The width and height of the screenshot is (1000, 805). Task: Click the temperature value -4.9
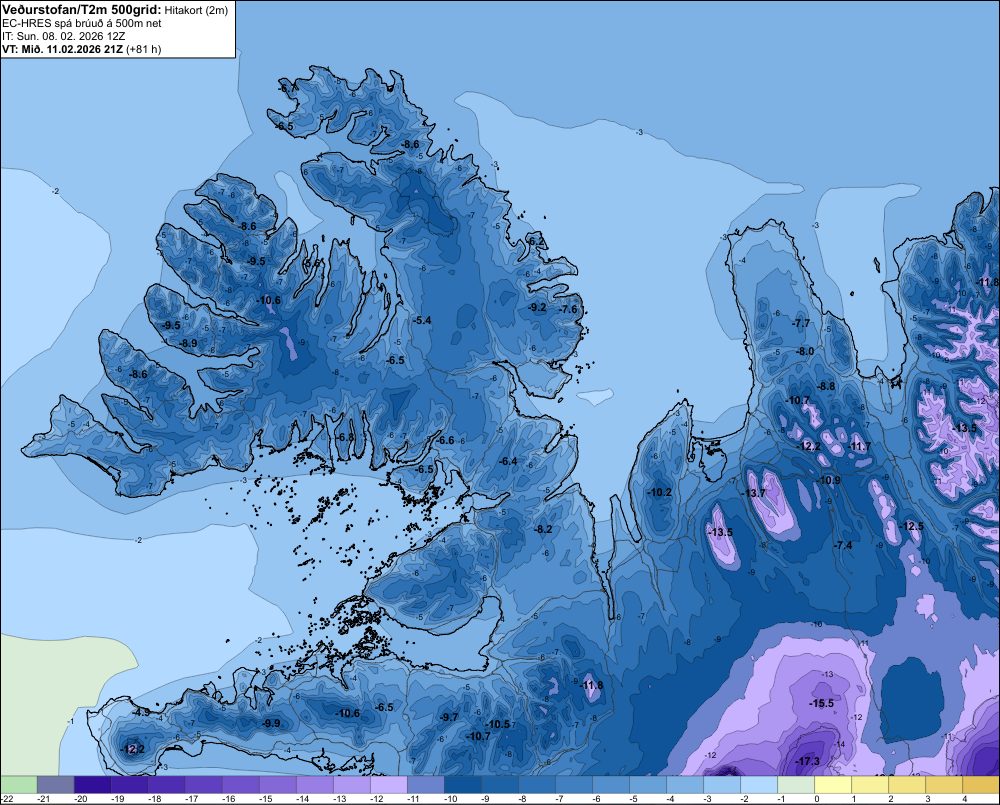click(x=141, y=712)
